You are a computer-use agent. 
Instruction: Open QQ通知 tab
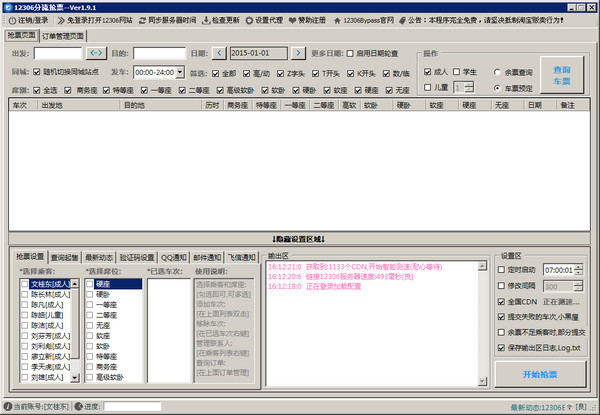[174, 258]
